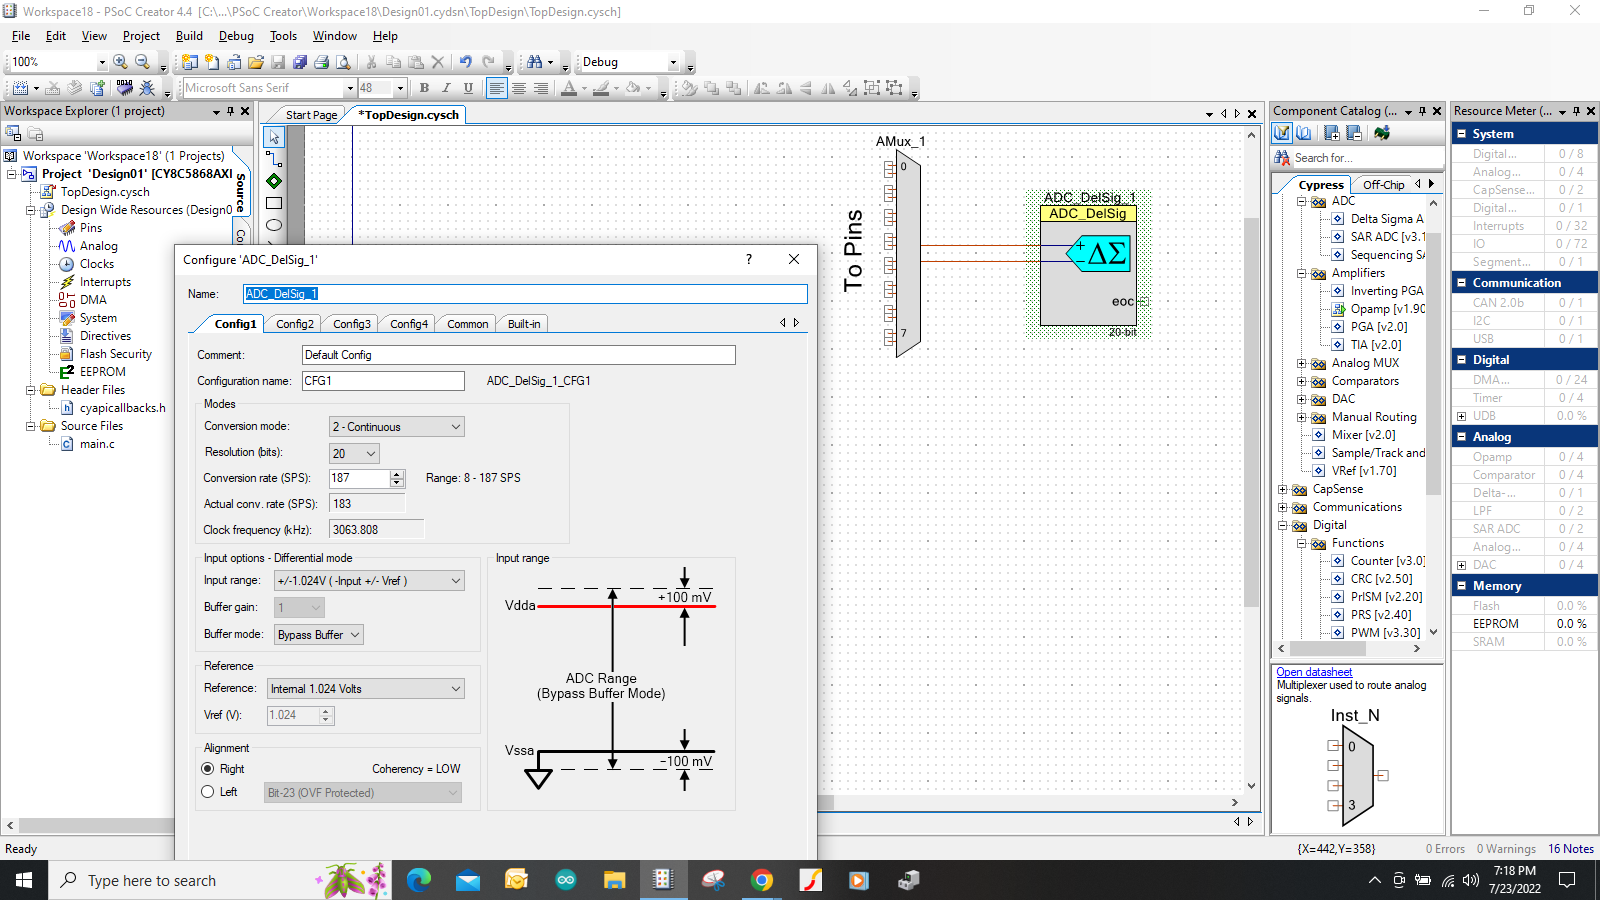Open the Project menu
This screenshot has height=900, width=1600.
(141, 36)
